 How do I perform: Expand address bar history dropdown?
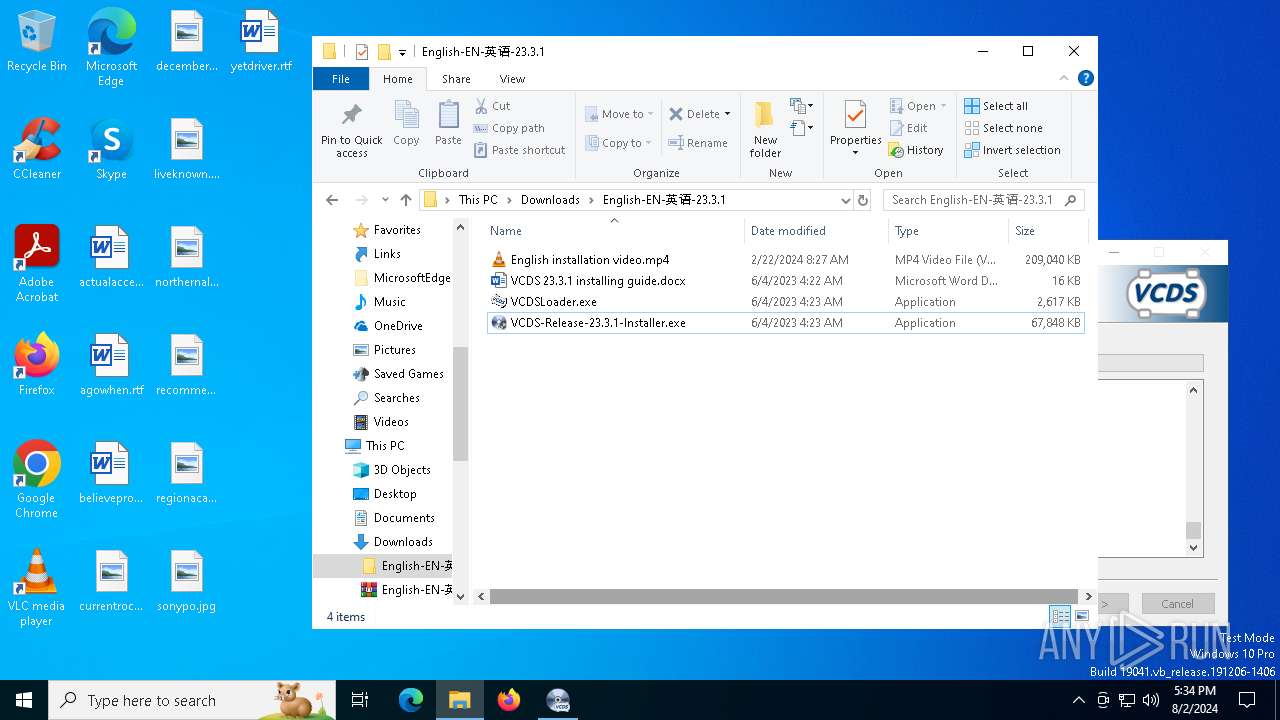[845, 200]
